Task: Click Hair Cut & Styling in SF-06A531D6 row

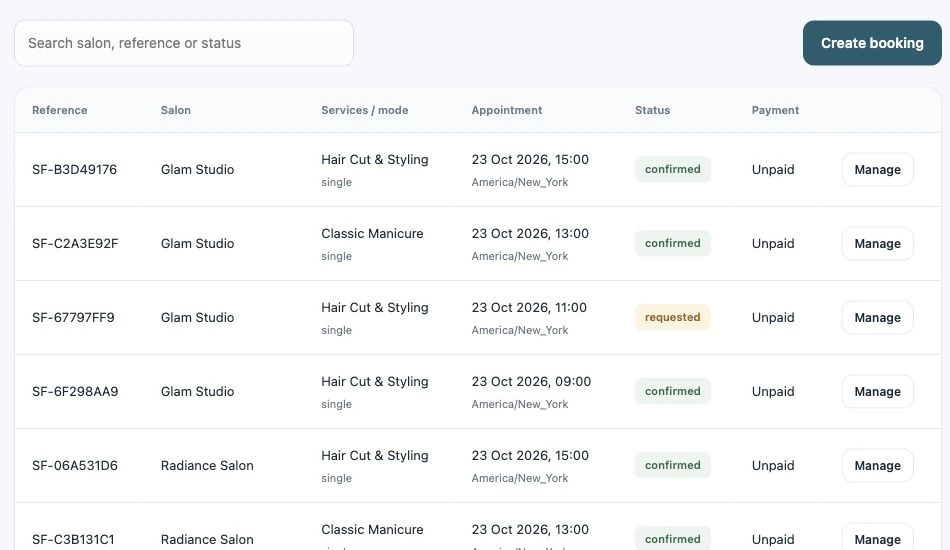Action: coord(374,456)
